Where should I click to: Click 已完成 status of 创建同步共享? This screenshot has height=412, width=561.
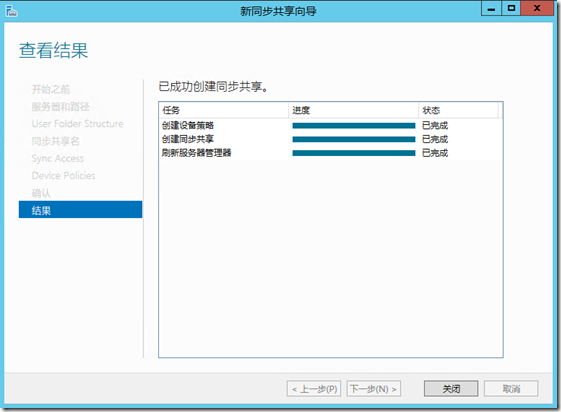435,139
